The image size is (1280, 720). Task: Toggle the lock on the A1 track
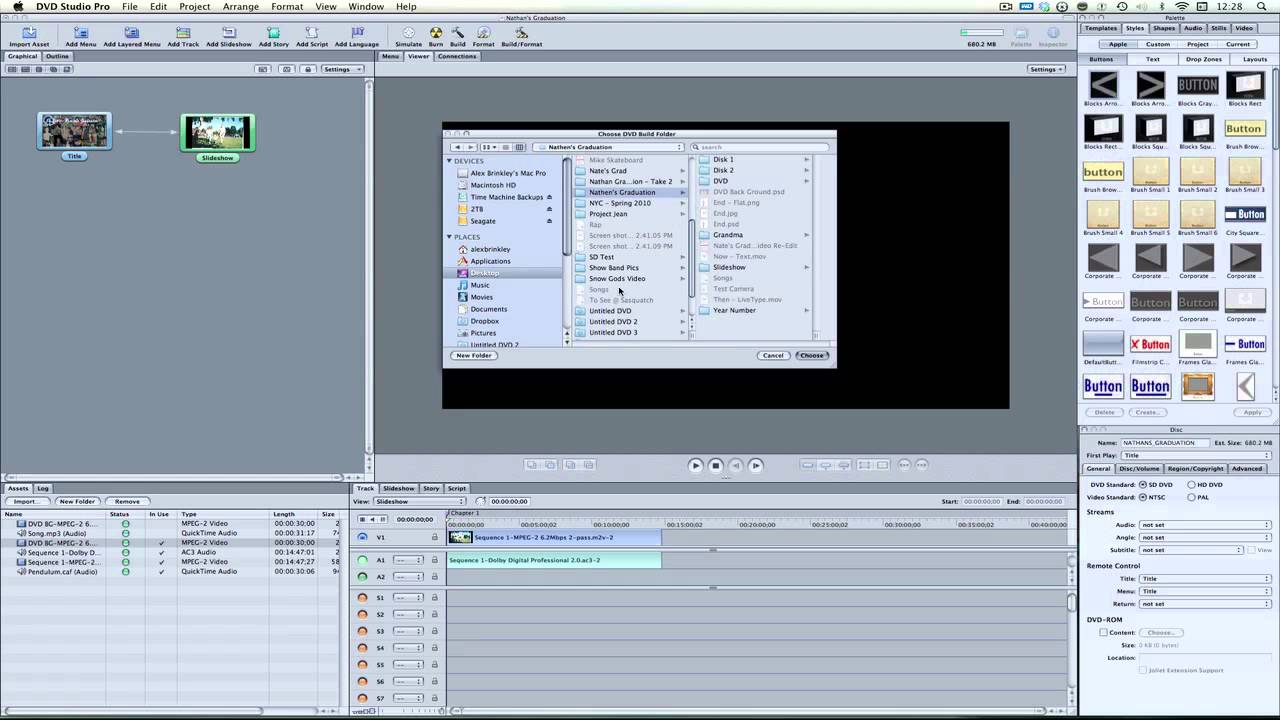(435, 560)
